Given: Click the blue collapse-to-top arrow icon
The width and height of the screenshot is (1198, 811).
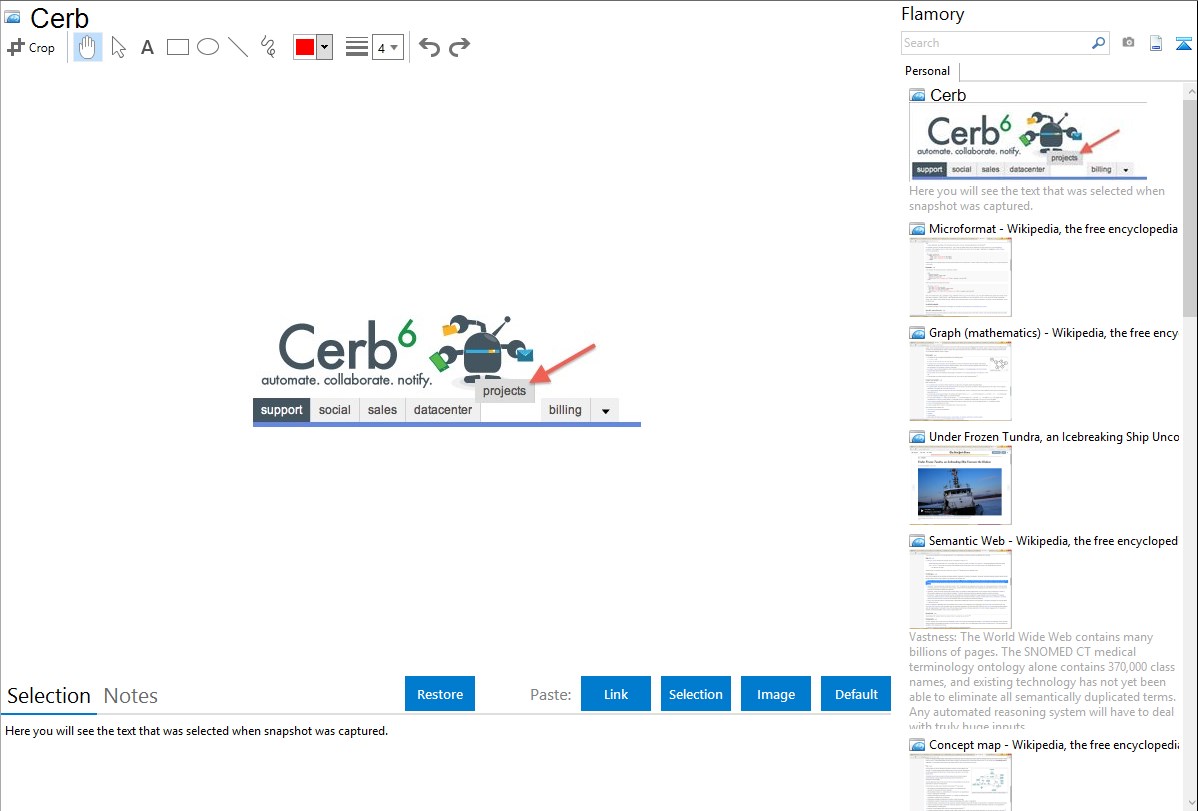Looking at the screenshot, I should [1183, 43].
